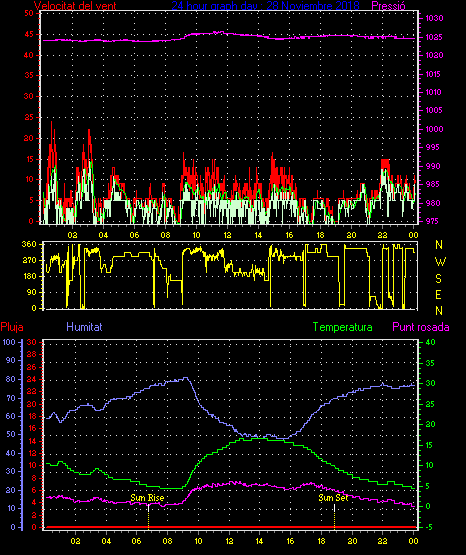Click the 1025 pressure scale value
The height and width of the screenshot is (555, 466).
(434, 37)
